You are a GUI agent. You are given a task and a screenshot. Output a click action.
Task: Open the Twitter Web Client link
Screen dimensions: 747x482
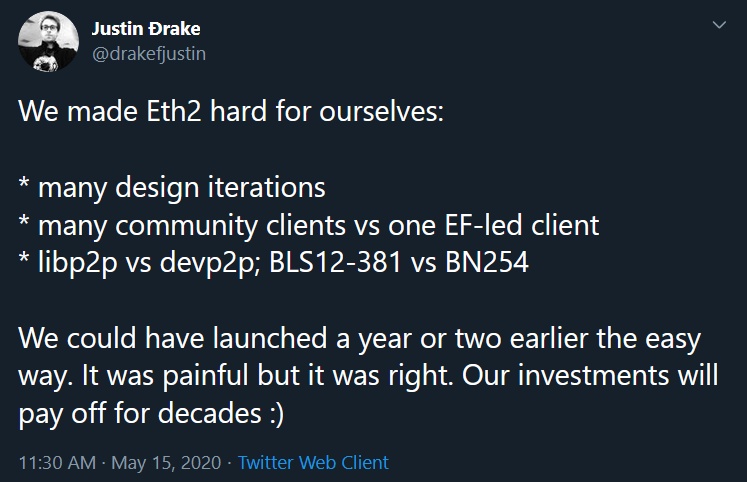click(x=313, y=462)
